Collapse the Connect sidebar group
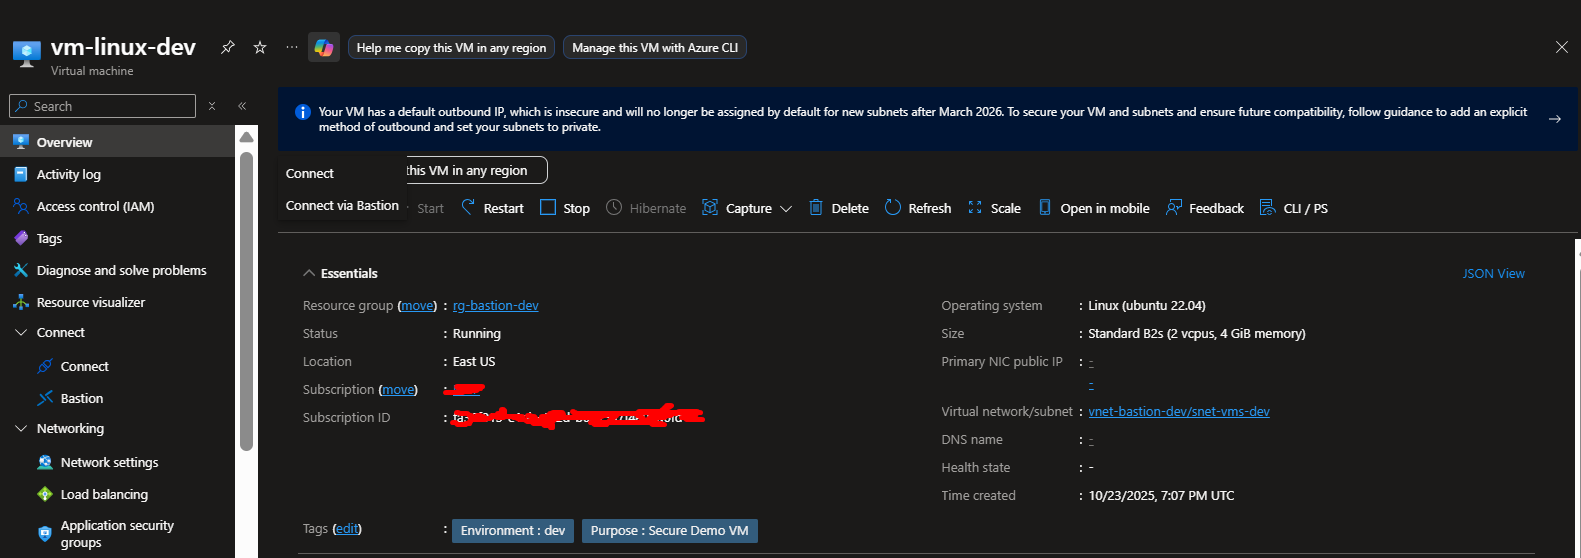This screenshot has width=1581, height=558. pyautogui.click(x=21, y=332)
